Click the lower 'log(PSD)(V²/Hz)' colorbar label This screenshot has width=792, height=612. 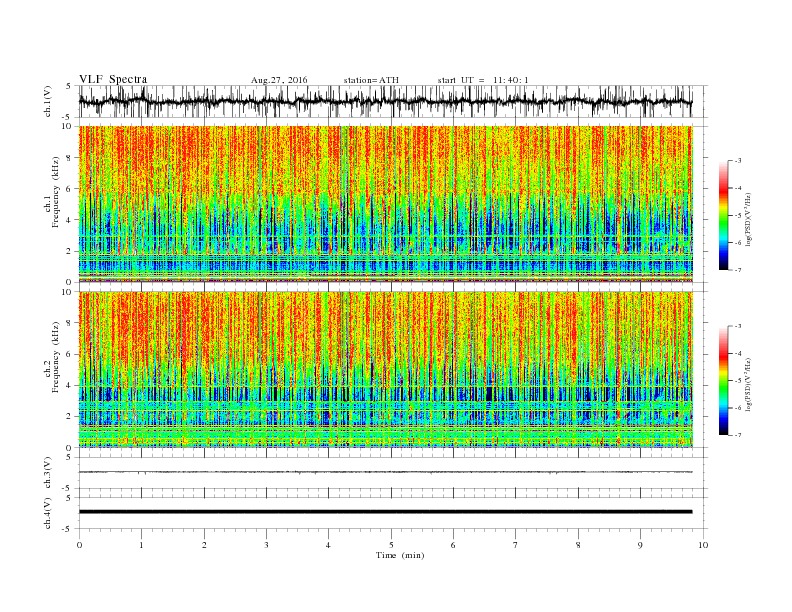coord(748,385)
